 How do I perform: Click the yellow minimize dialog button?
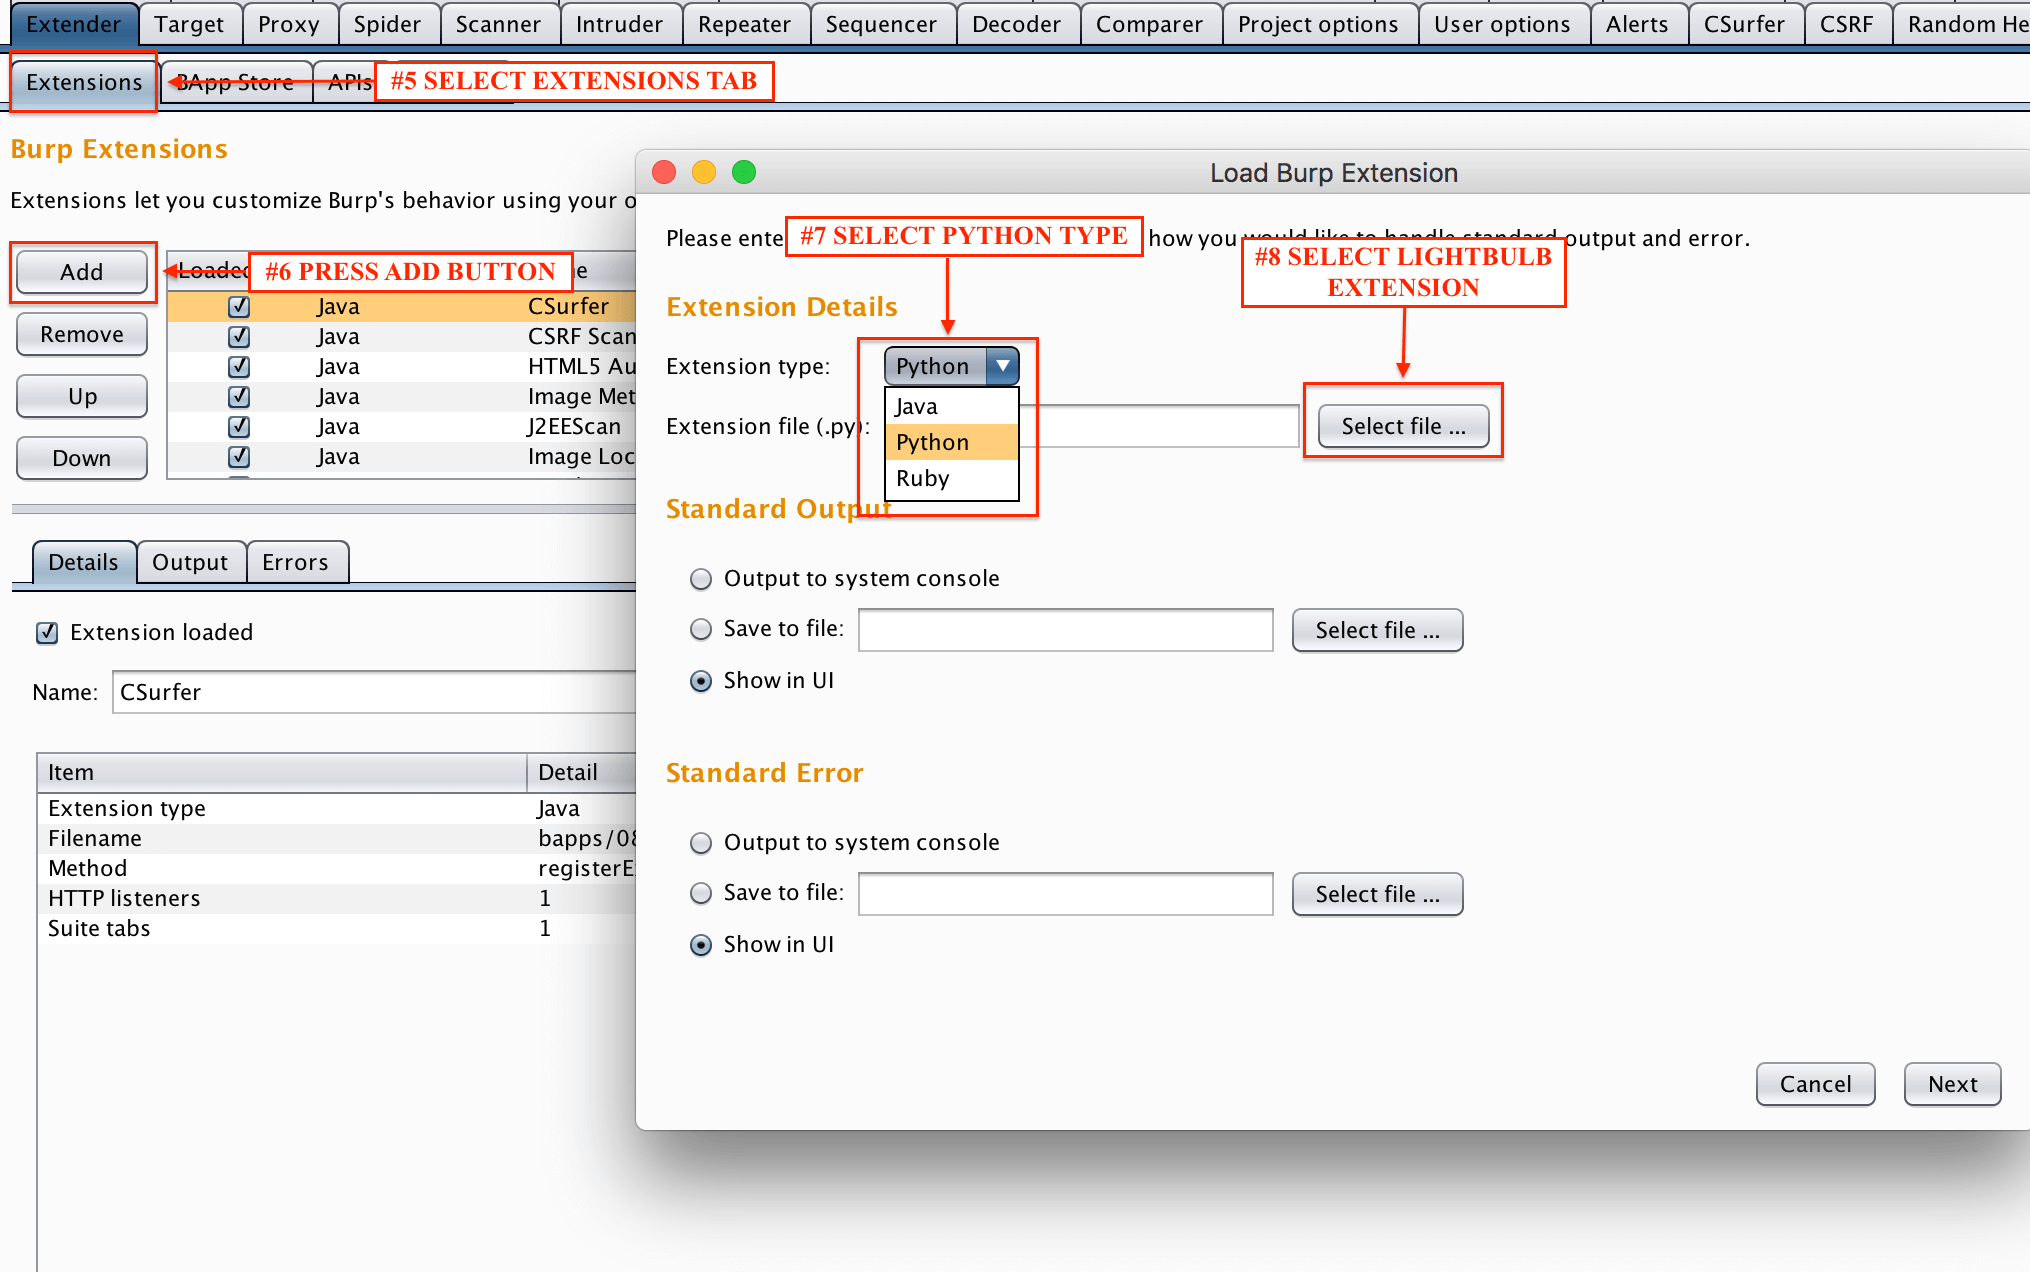(x=704, y=172)
